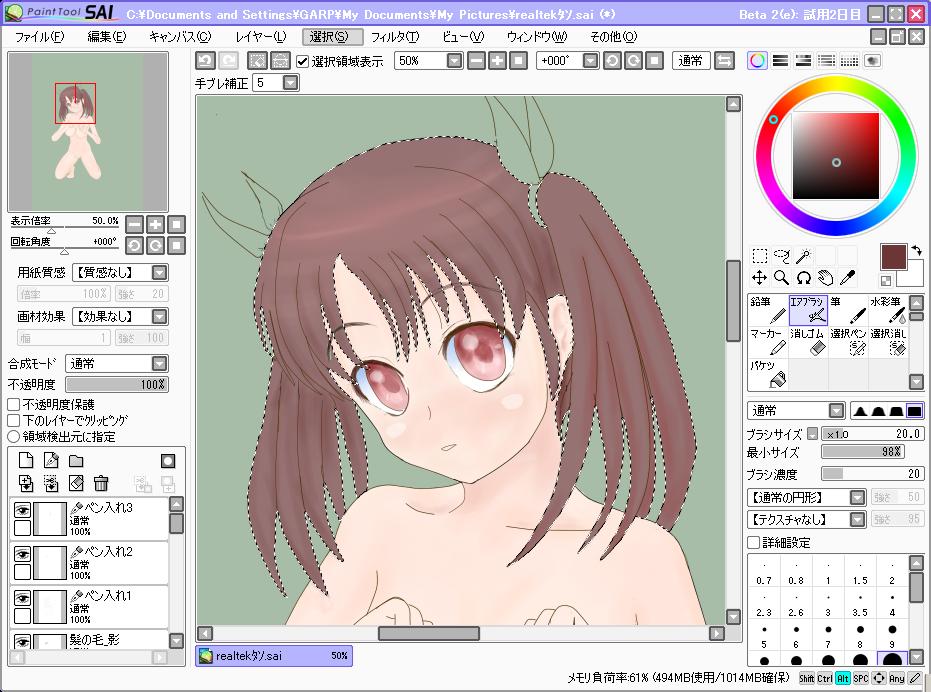
Task: Open the 50% zoom dropdown
Action: pos(454,61)
